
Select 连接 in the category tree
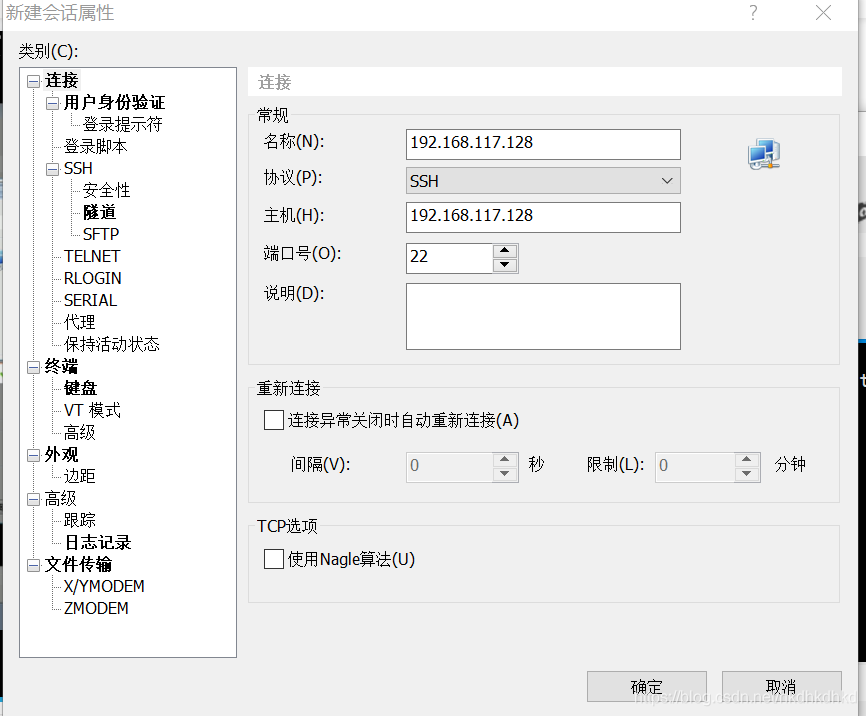(x=62, y=81)
